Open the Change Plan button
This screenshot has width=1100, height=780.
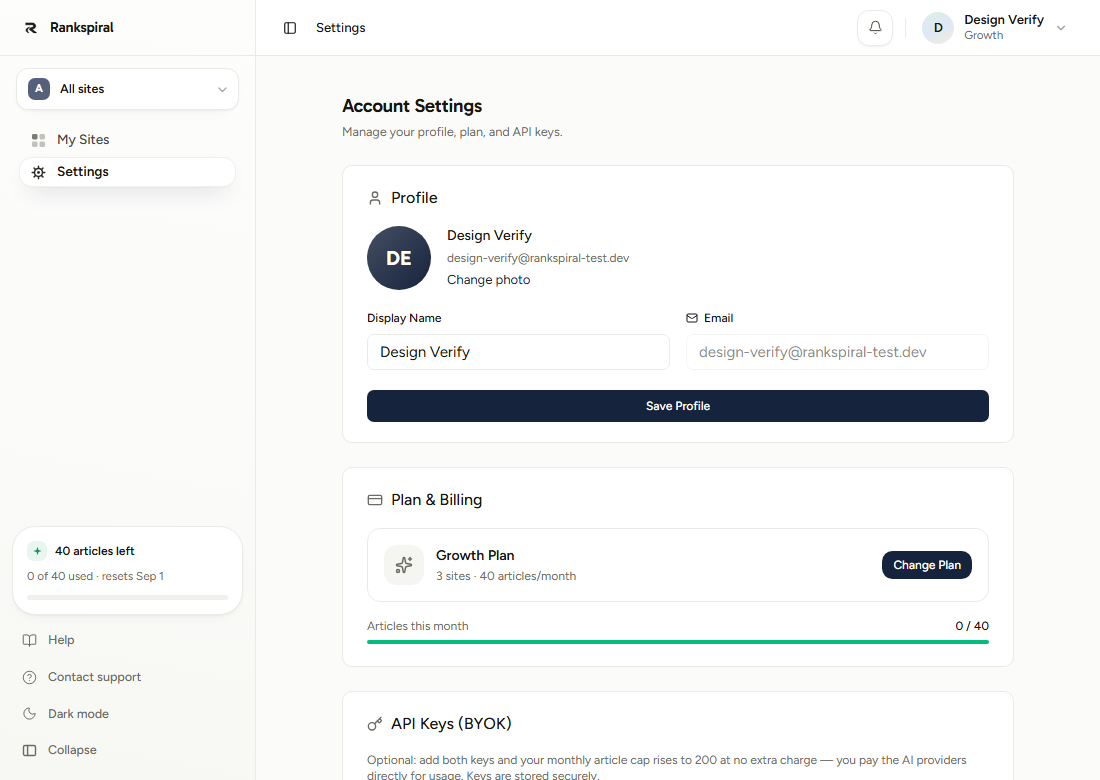pyautogui.click(x=927, y=565)
